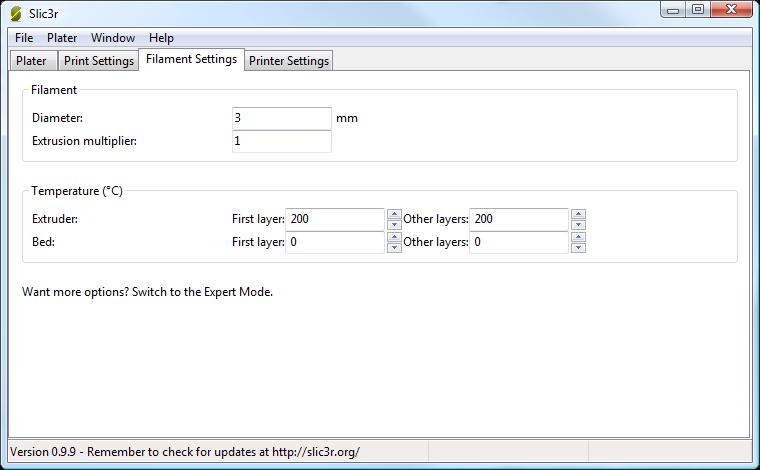Screen dimensions: 760x470
Task: Increase Bed Other layers temperature with up arrow
Action: pos(578,236)
